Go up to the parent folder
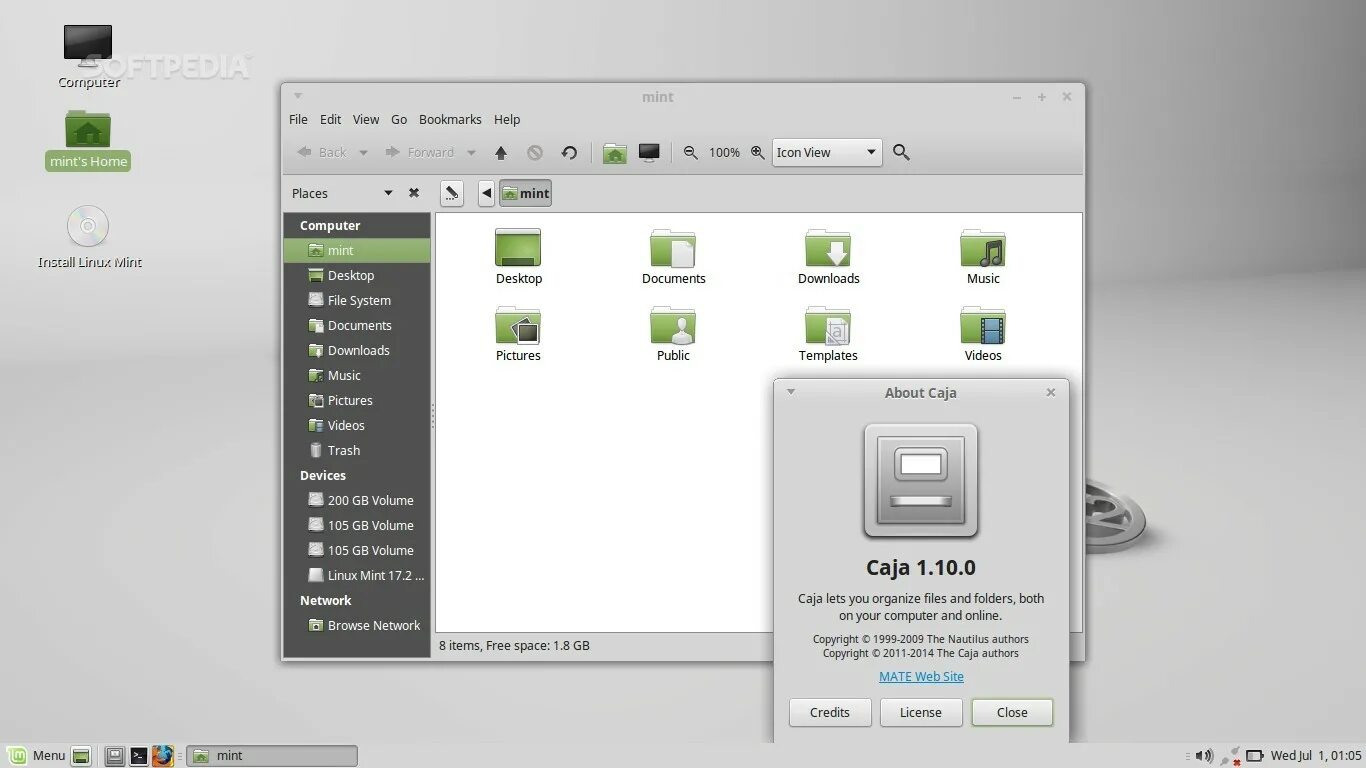This screenshot has height=768, width=1366. [501, 152]
